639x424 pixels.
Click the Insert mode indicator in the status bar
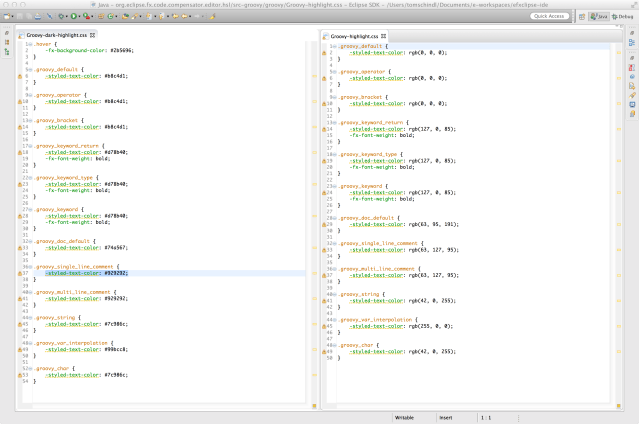tap(446, 416)
